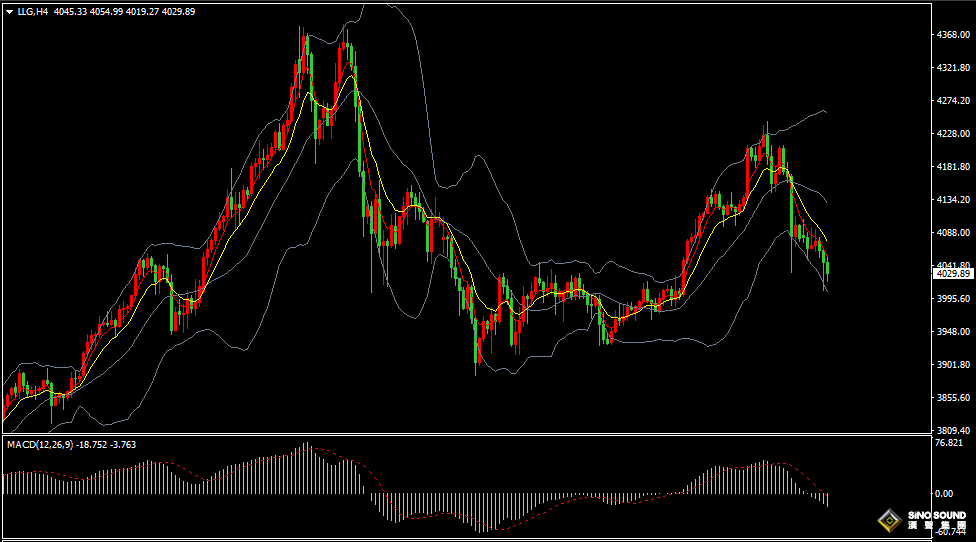The image size is (976, 542).
Task: Click the current price tag 4029.89
Action: 952,273
